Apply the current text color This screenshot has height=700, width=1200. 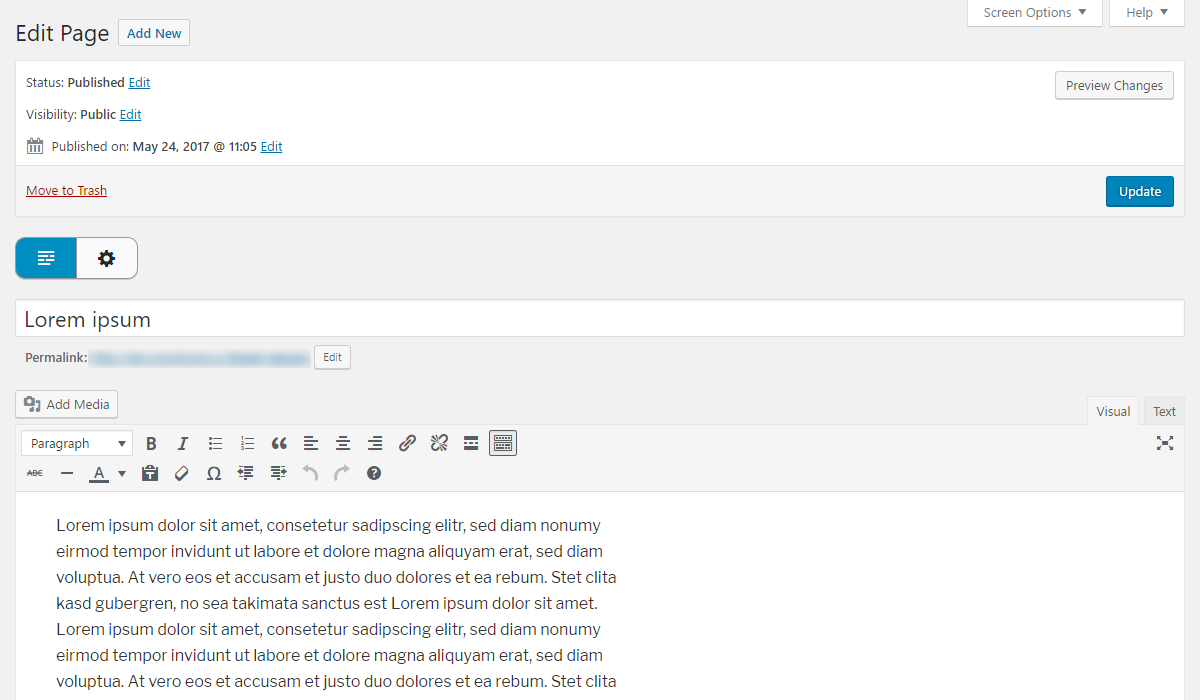pyautogui.click(x=99, y=473)
